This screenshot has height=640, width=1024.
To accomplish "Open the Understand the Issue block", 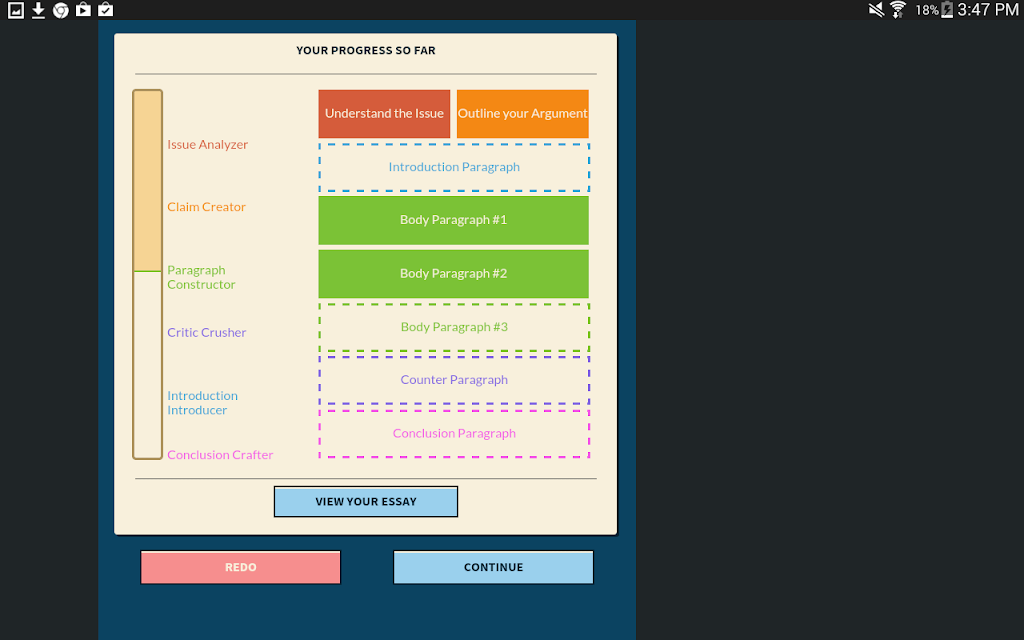I will [x=384, y=114].
